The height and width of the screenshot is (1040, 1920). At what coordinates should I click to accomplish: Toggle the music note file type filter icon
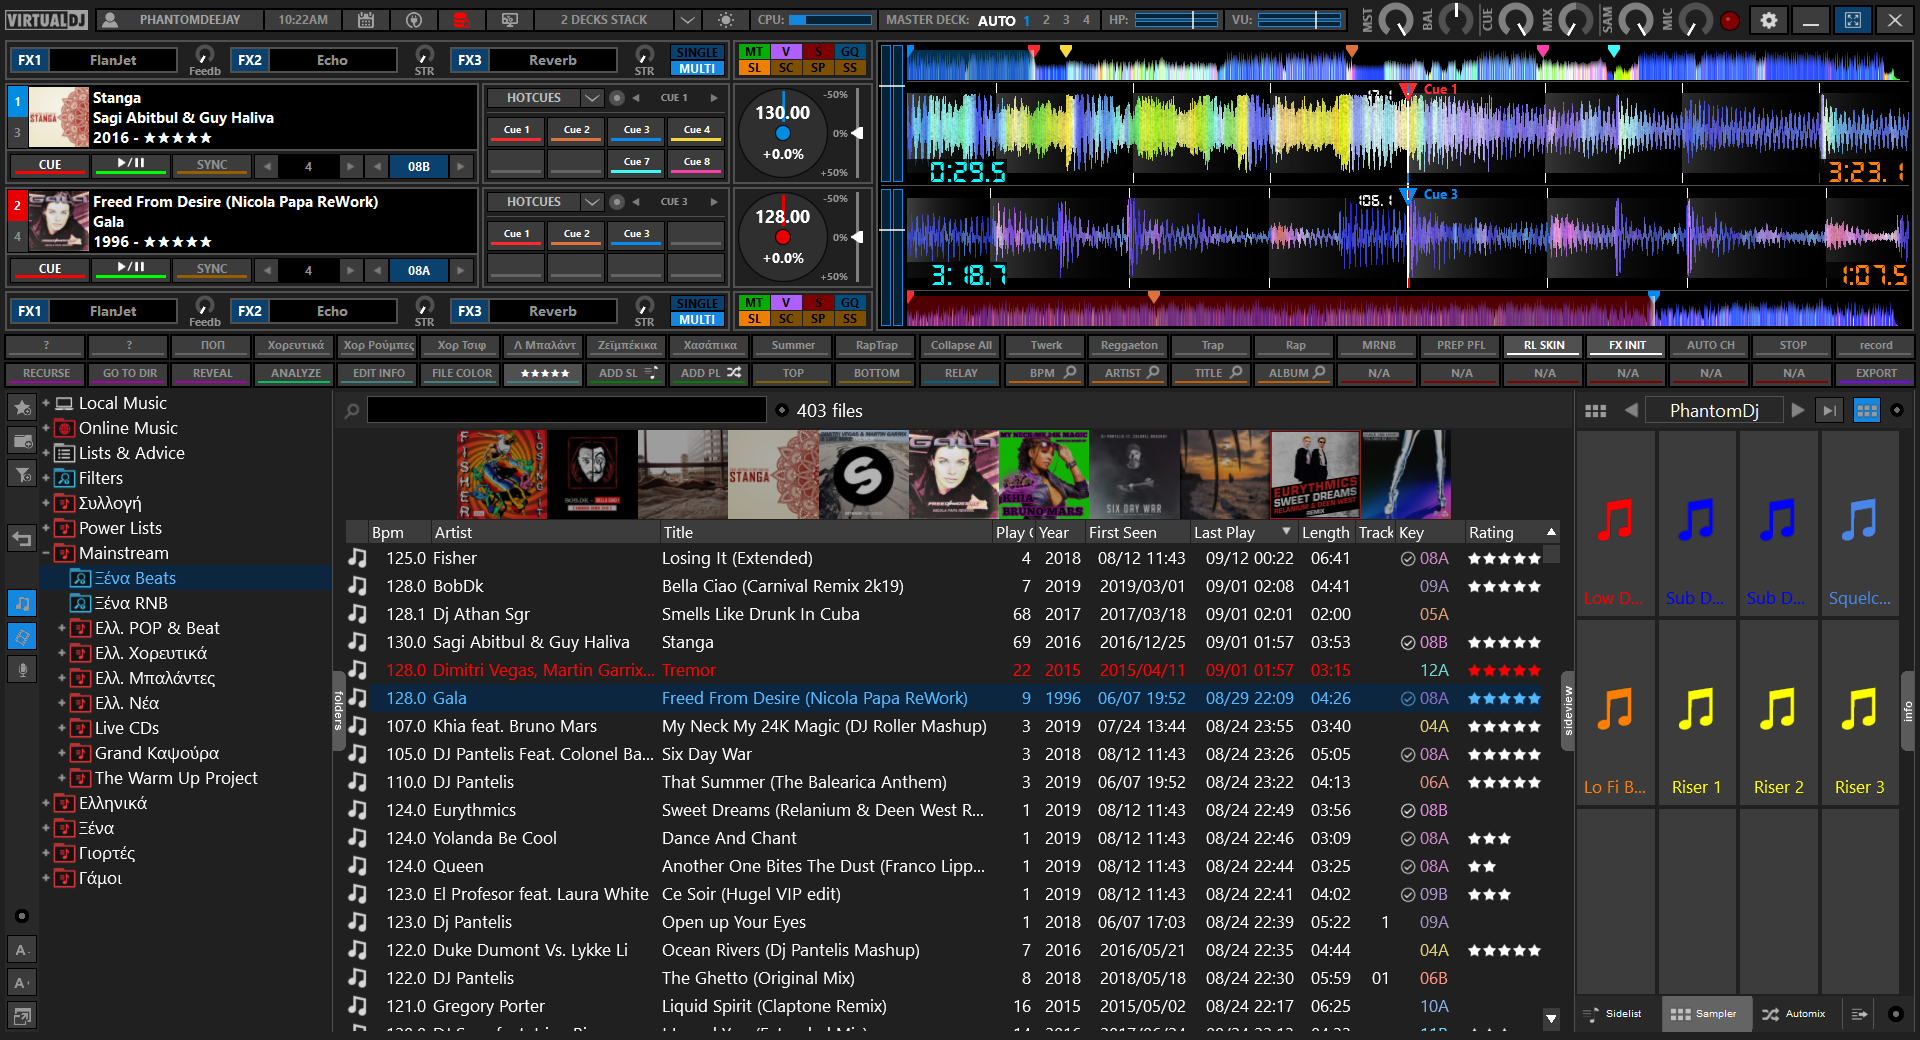pyautogui.click(x=22, y=604)
